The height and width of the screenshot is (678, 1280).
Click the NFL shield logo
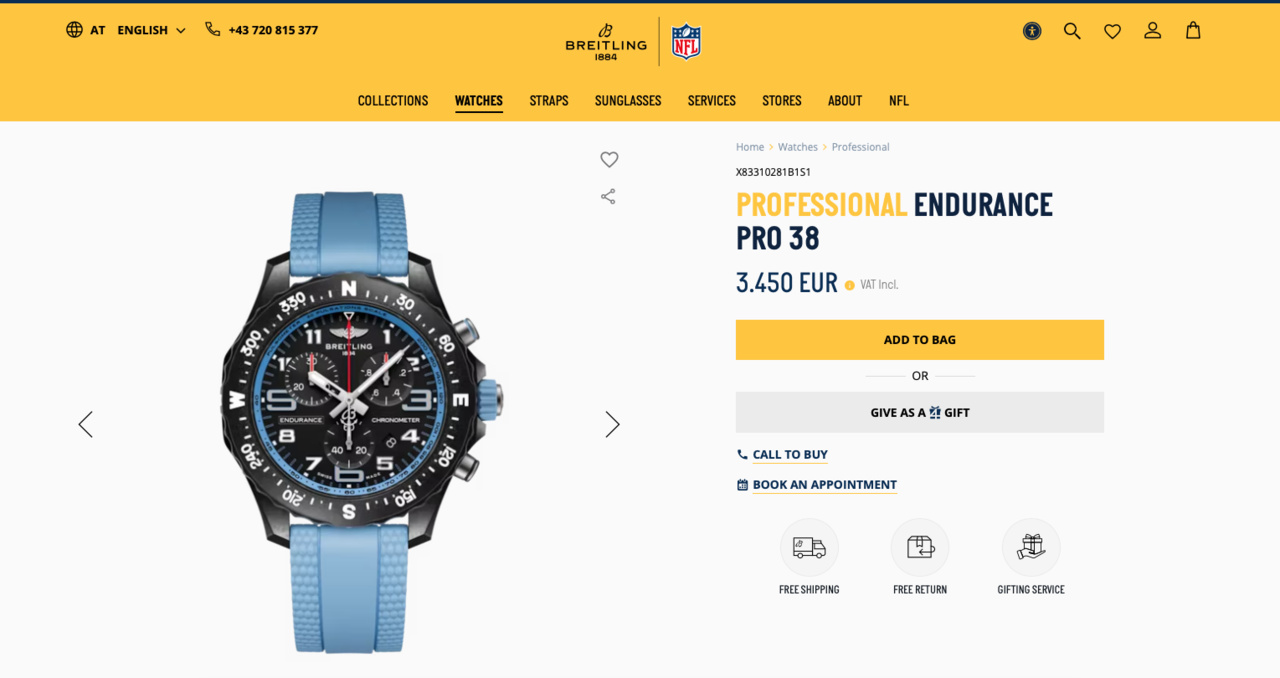686,42
